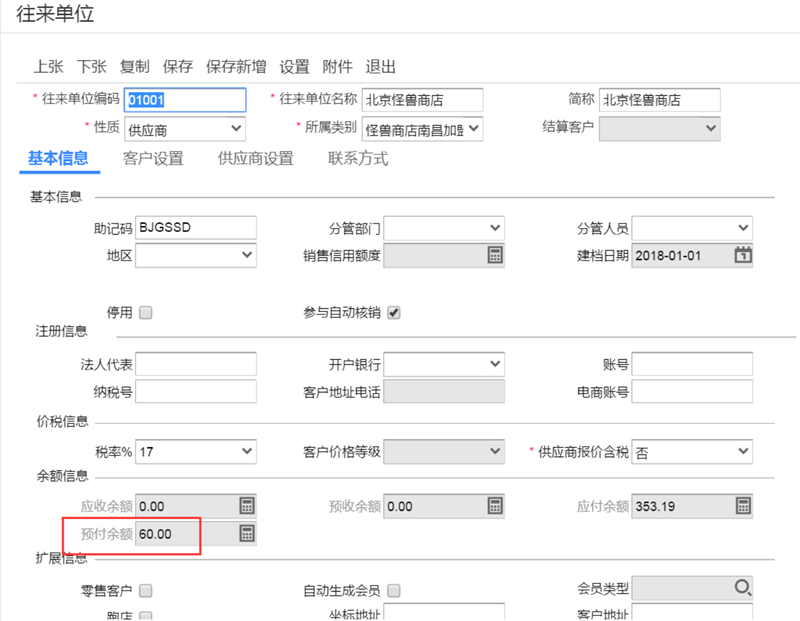Enable 自动生成会员 checkbox
Screen dimensions: 800x621
pyautogui.click(x=394, y=590)
